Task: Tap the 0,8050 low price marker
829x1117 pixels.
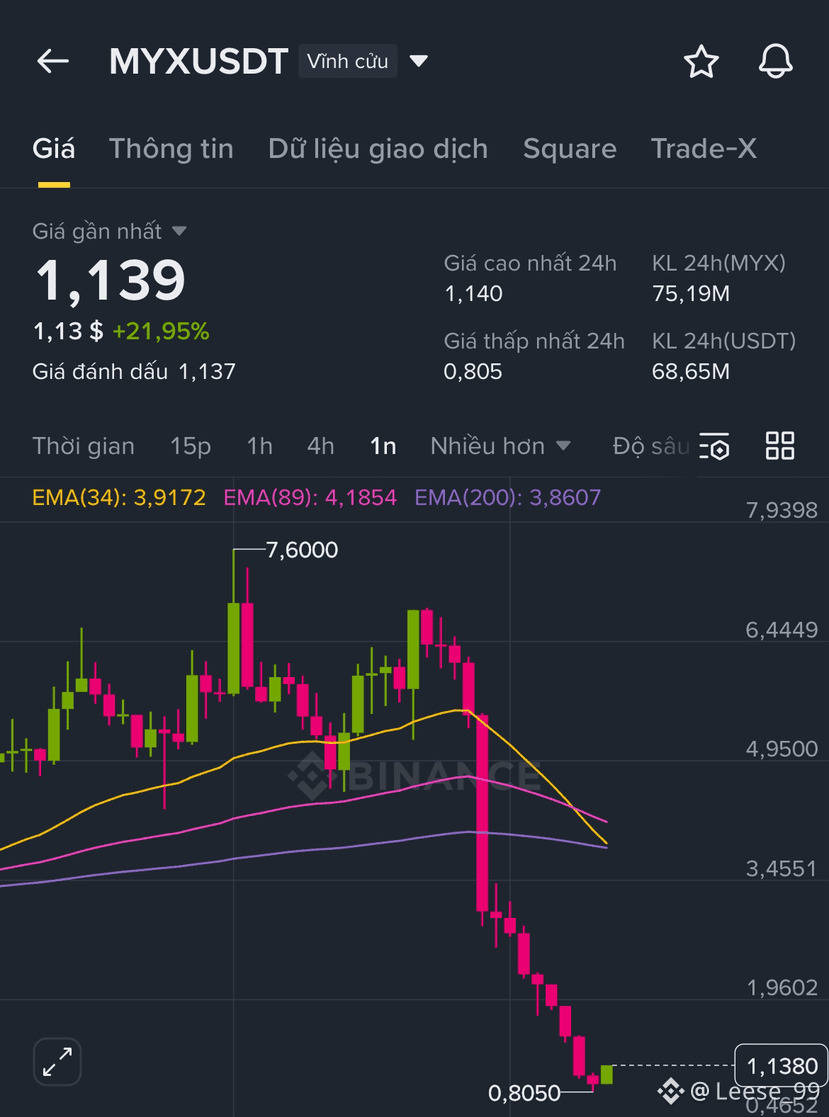Action: 525,1092
